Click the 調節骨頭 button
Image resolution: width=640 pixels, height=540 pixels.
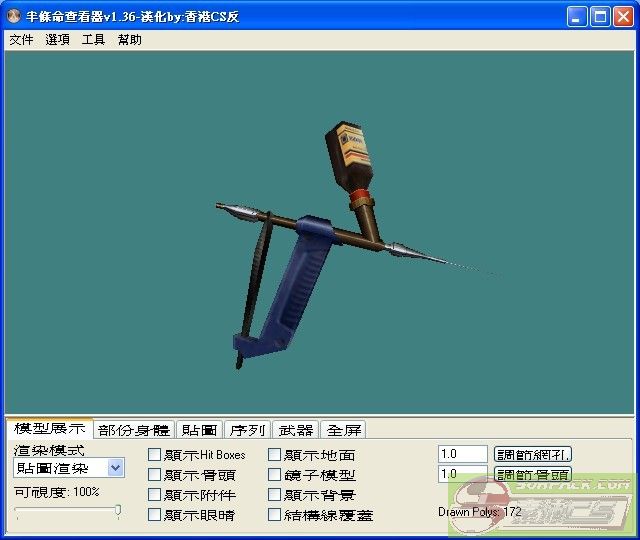pos(533,474)
